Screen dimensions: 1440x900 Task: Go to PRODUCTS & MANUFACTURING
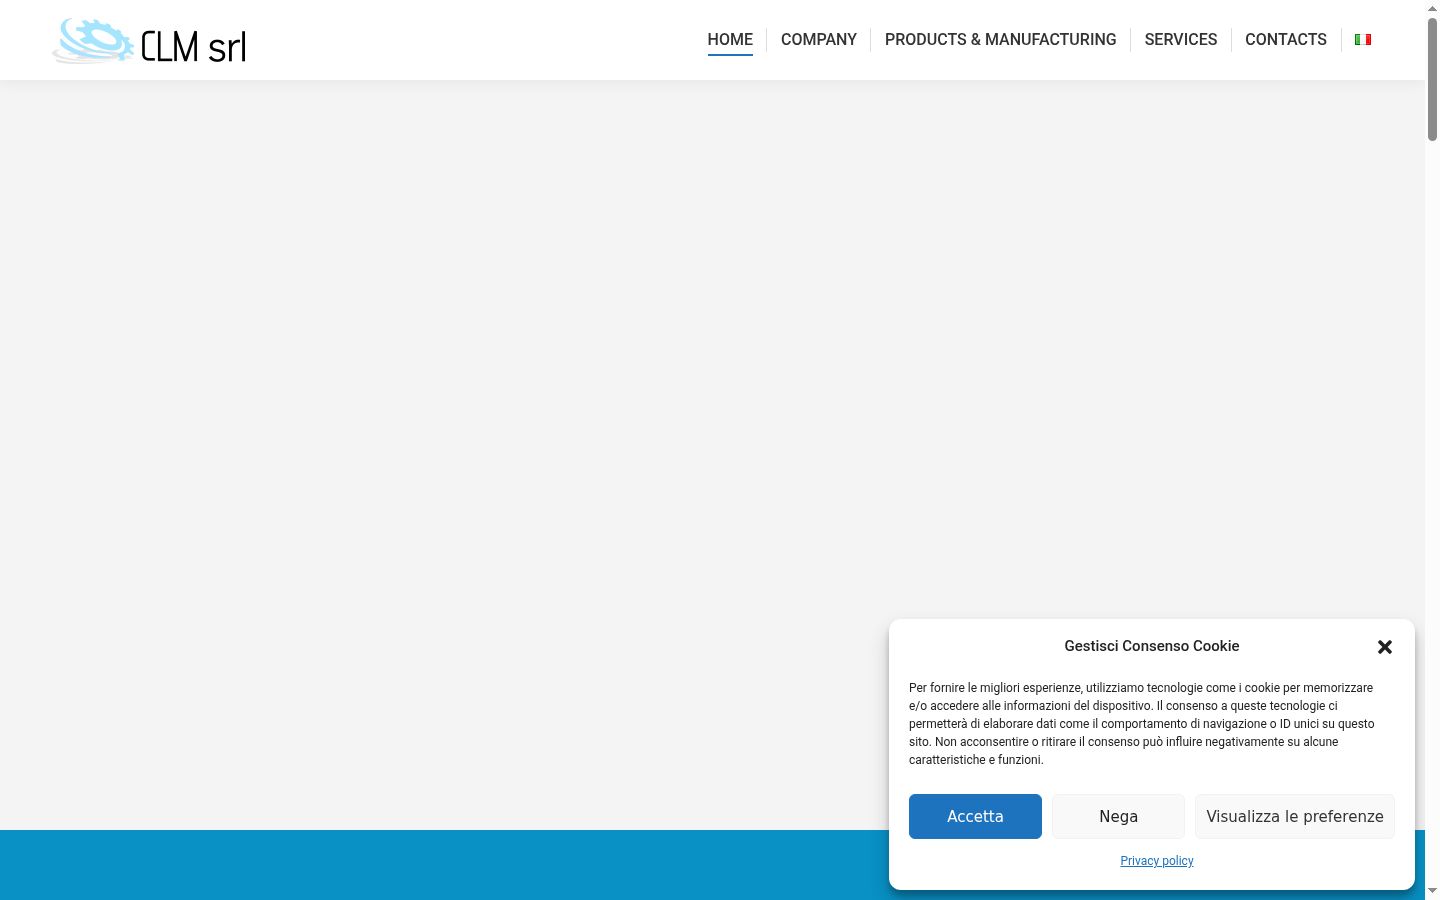coord(1001,40)
